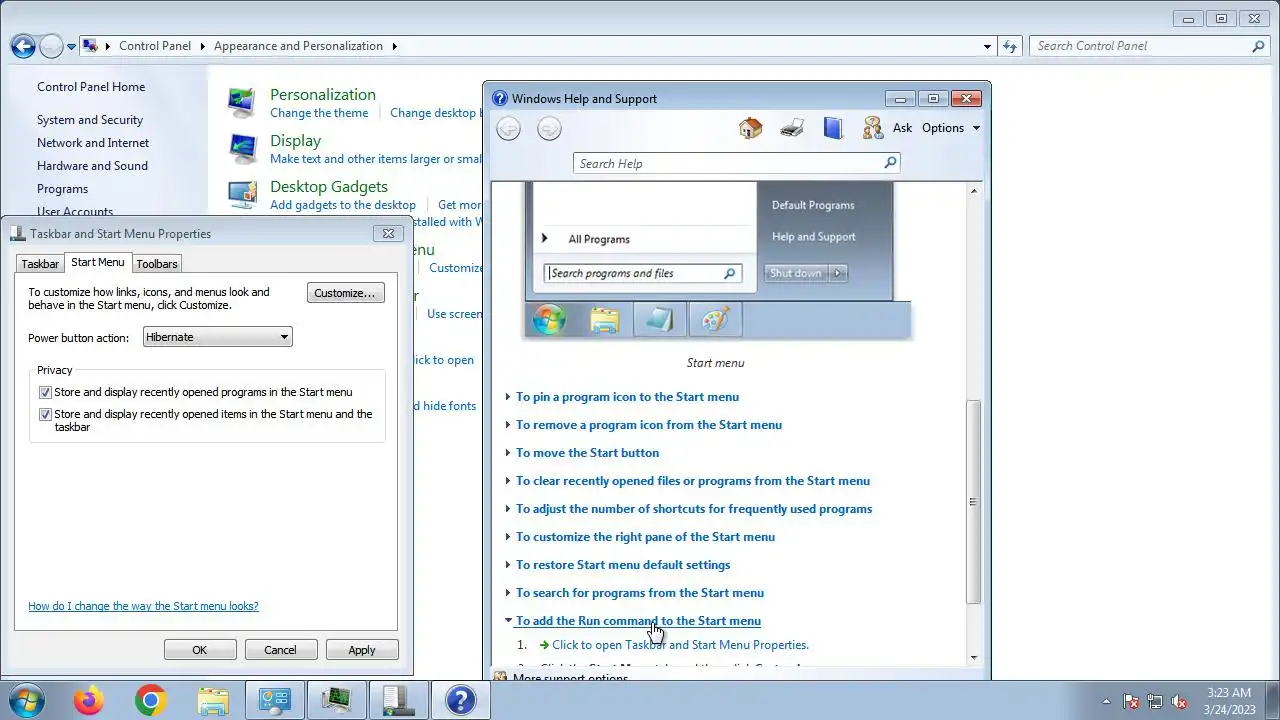Image resolution: width=1280 pixels, height=720 pixels.
Task: Switch to the Taskbar tab
Action: pos(40,264)
